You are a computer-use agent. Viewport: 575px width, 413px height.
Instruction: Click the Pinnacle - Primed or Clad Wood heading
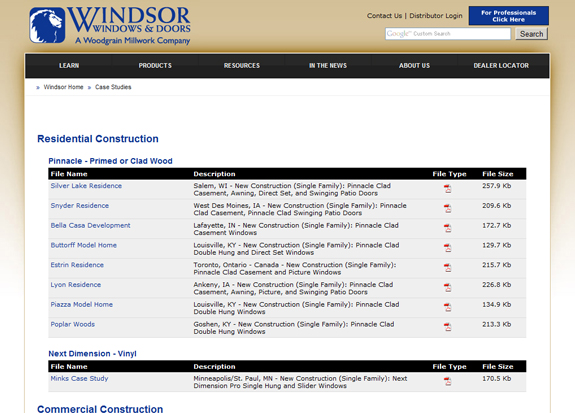coord(110,161)
